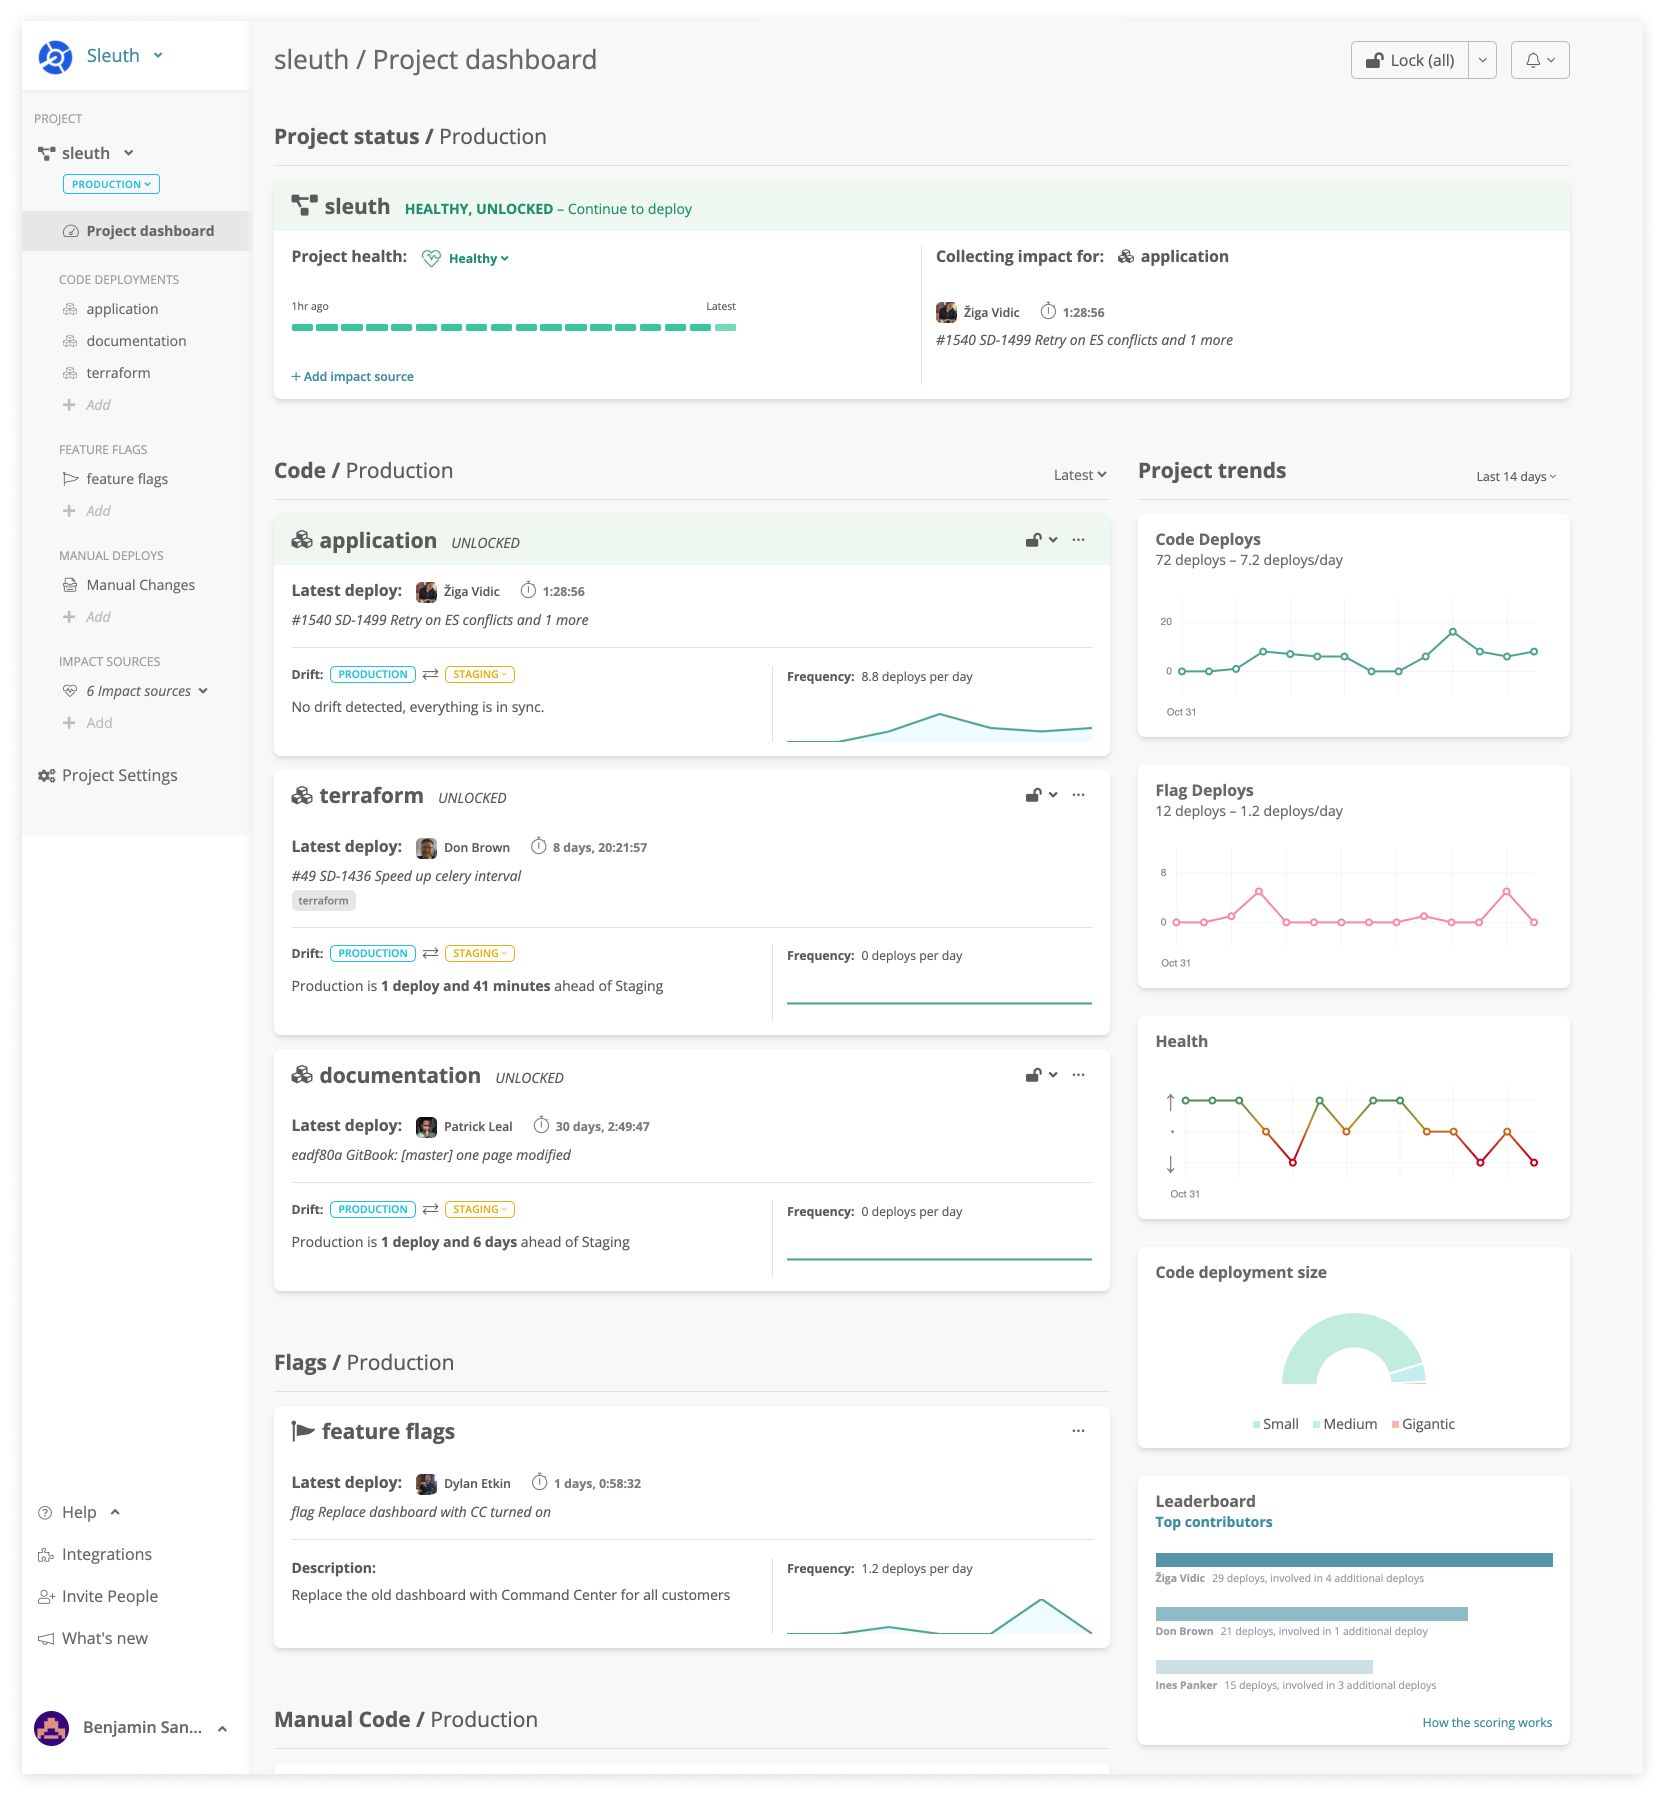This screenshot has height=1804, width=1672.
Task: Click Top contributors link
Action: 1214,1523
